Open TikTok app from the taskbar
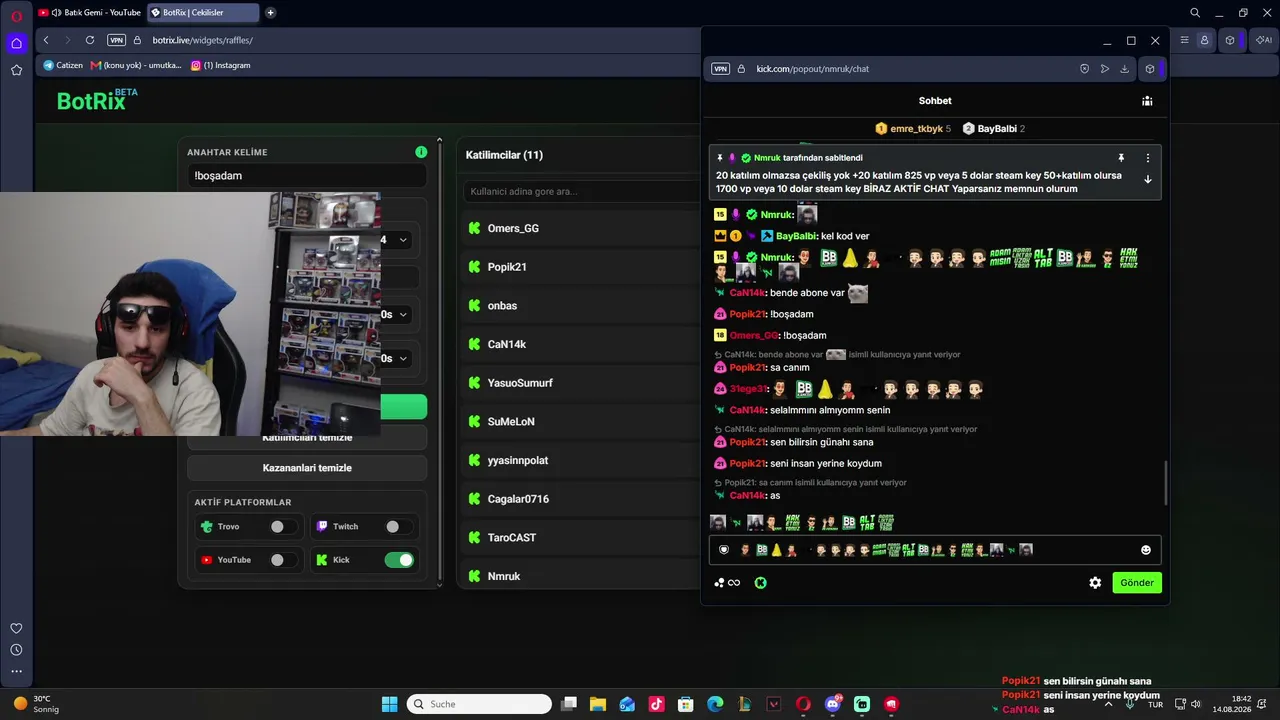This screenshot has height=720, width=1280. pyautogui.click(x=656, y=704)
